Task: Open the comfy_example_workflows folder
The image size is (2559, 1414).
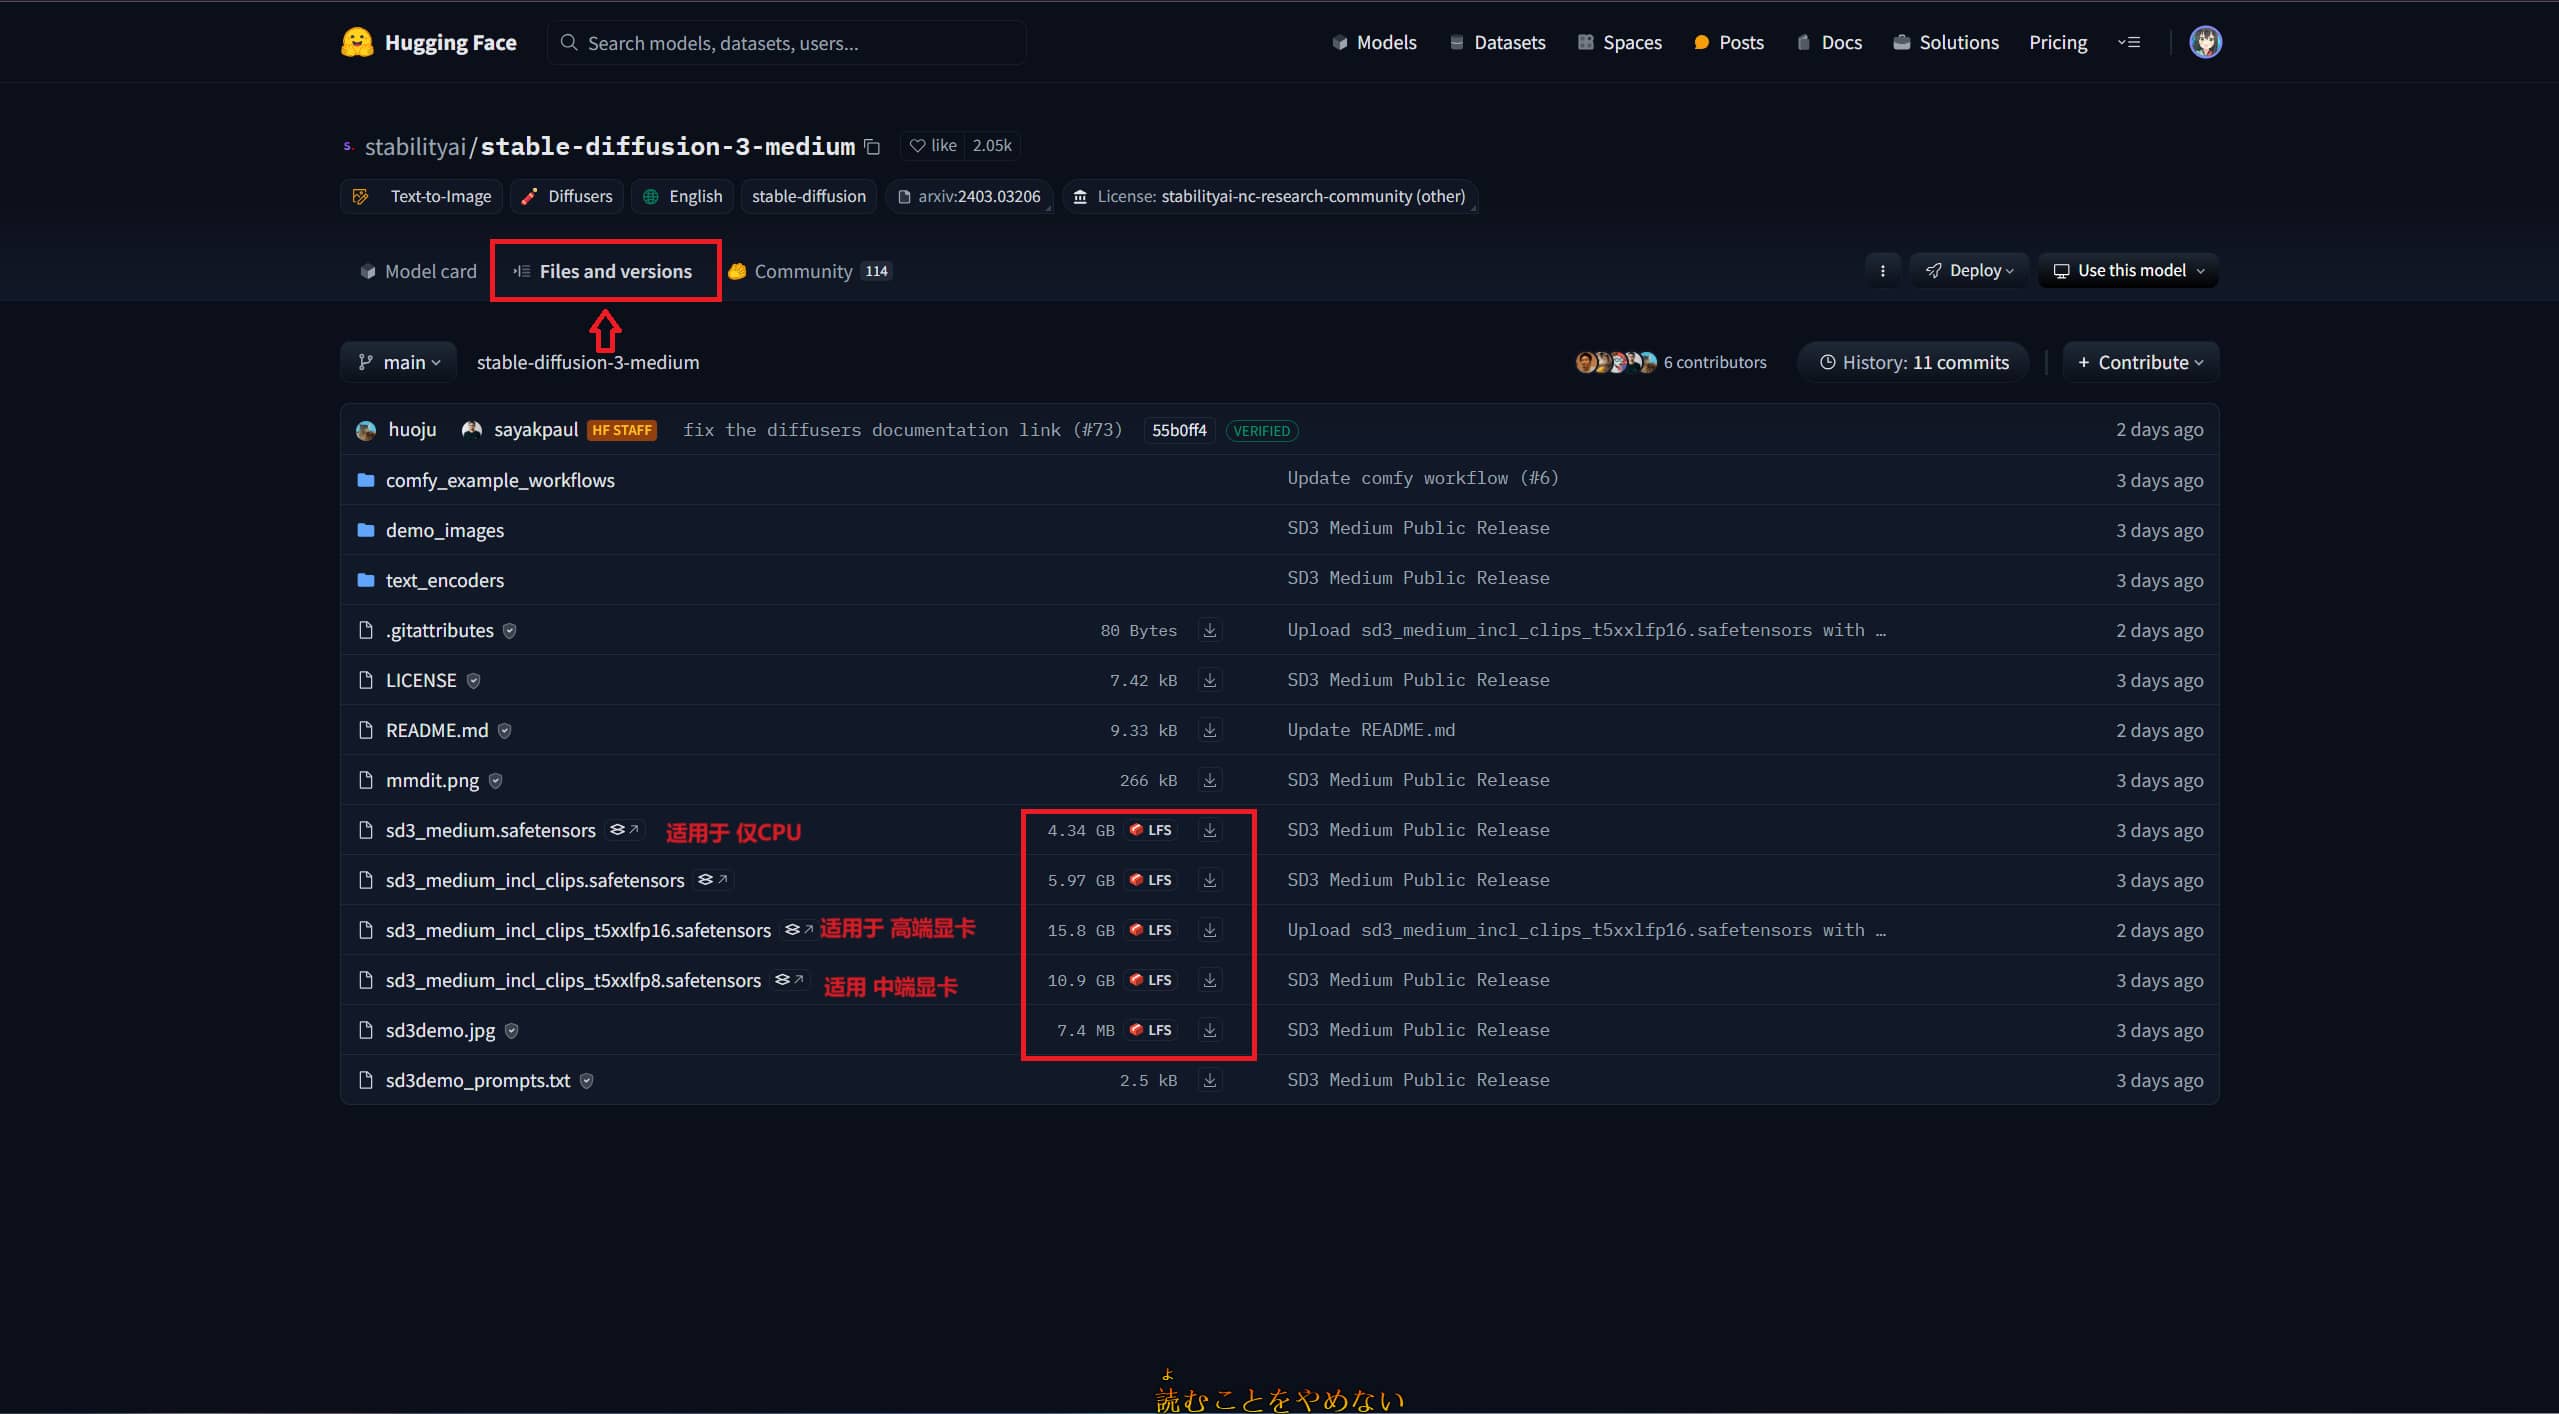Action: click(x=500, y=480)
